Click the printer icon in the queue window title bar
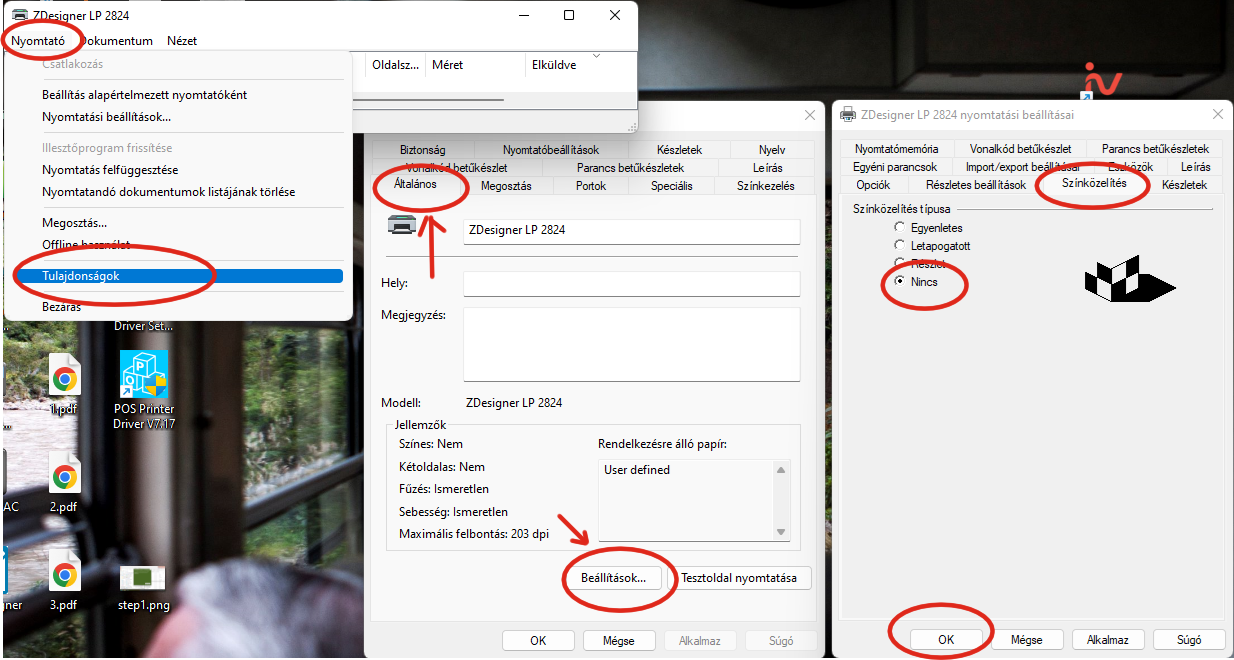The image size is (1234, 660). click(19, 15)
